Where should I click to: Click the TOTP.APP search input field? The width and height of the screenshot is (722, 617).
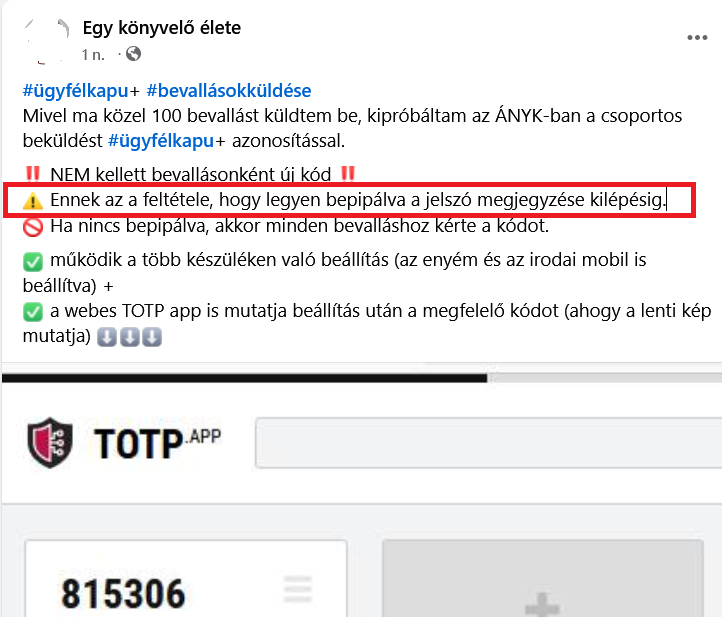[489, 443]
